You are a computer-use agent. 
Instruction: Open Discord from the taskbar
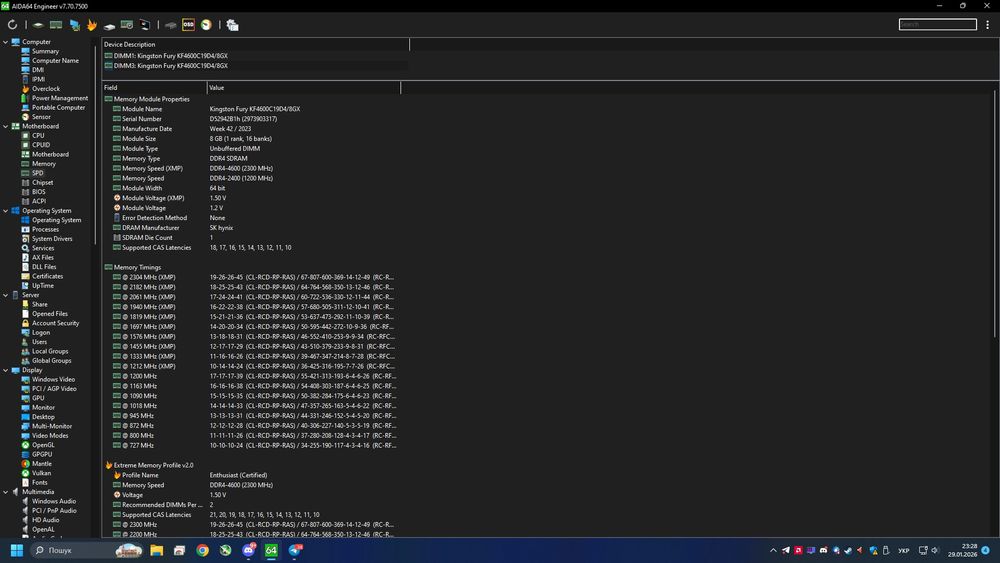tap(249, 550)
